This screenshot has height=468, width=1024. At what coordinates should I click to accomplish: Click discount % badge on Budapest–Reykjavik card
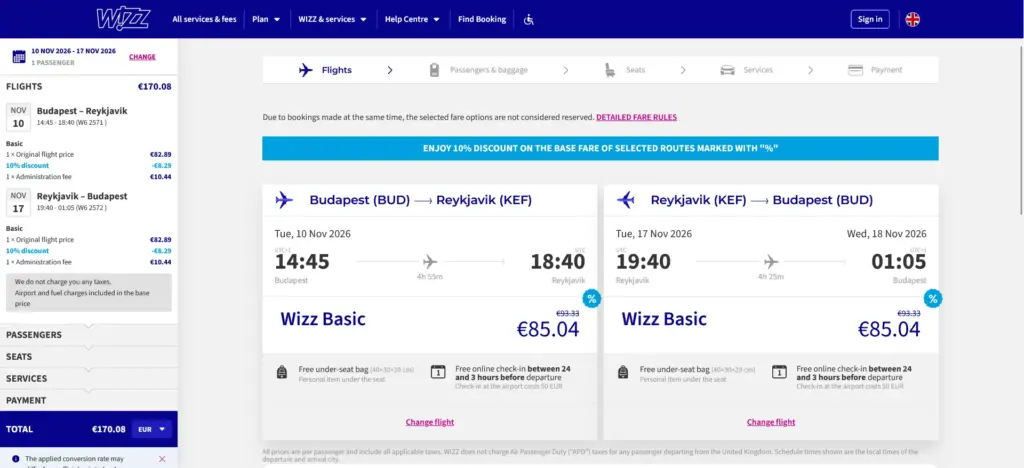tap(592, 299)
